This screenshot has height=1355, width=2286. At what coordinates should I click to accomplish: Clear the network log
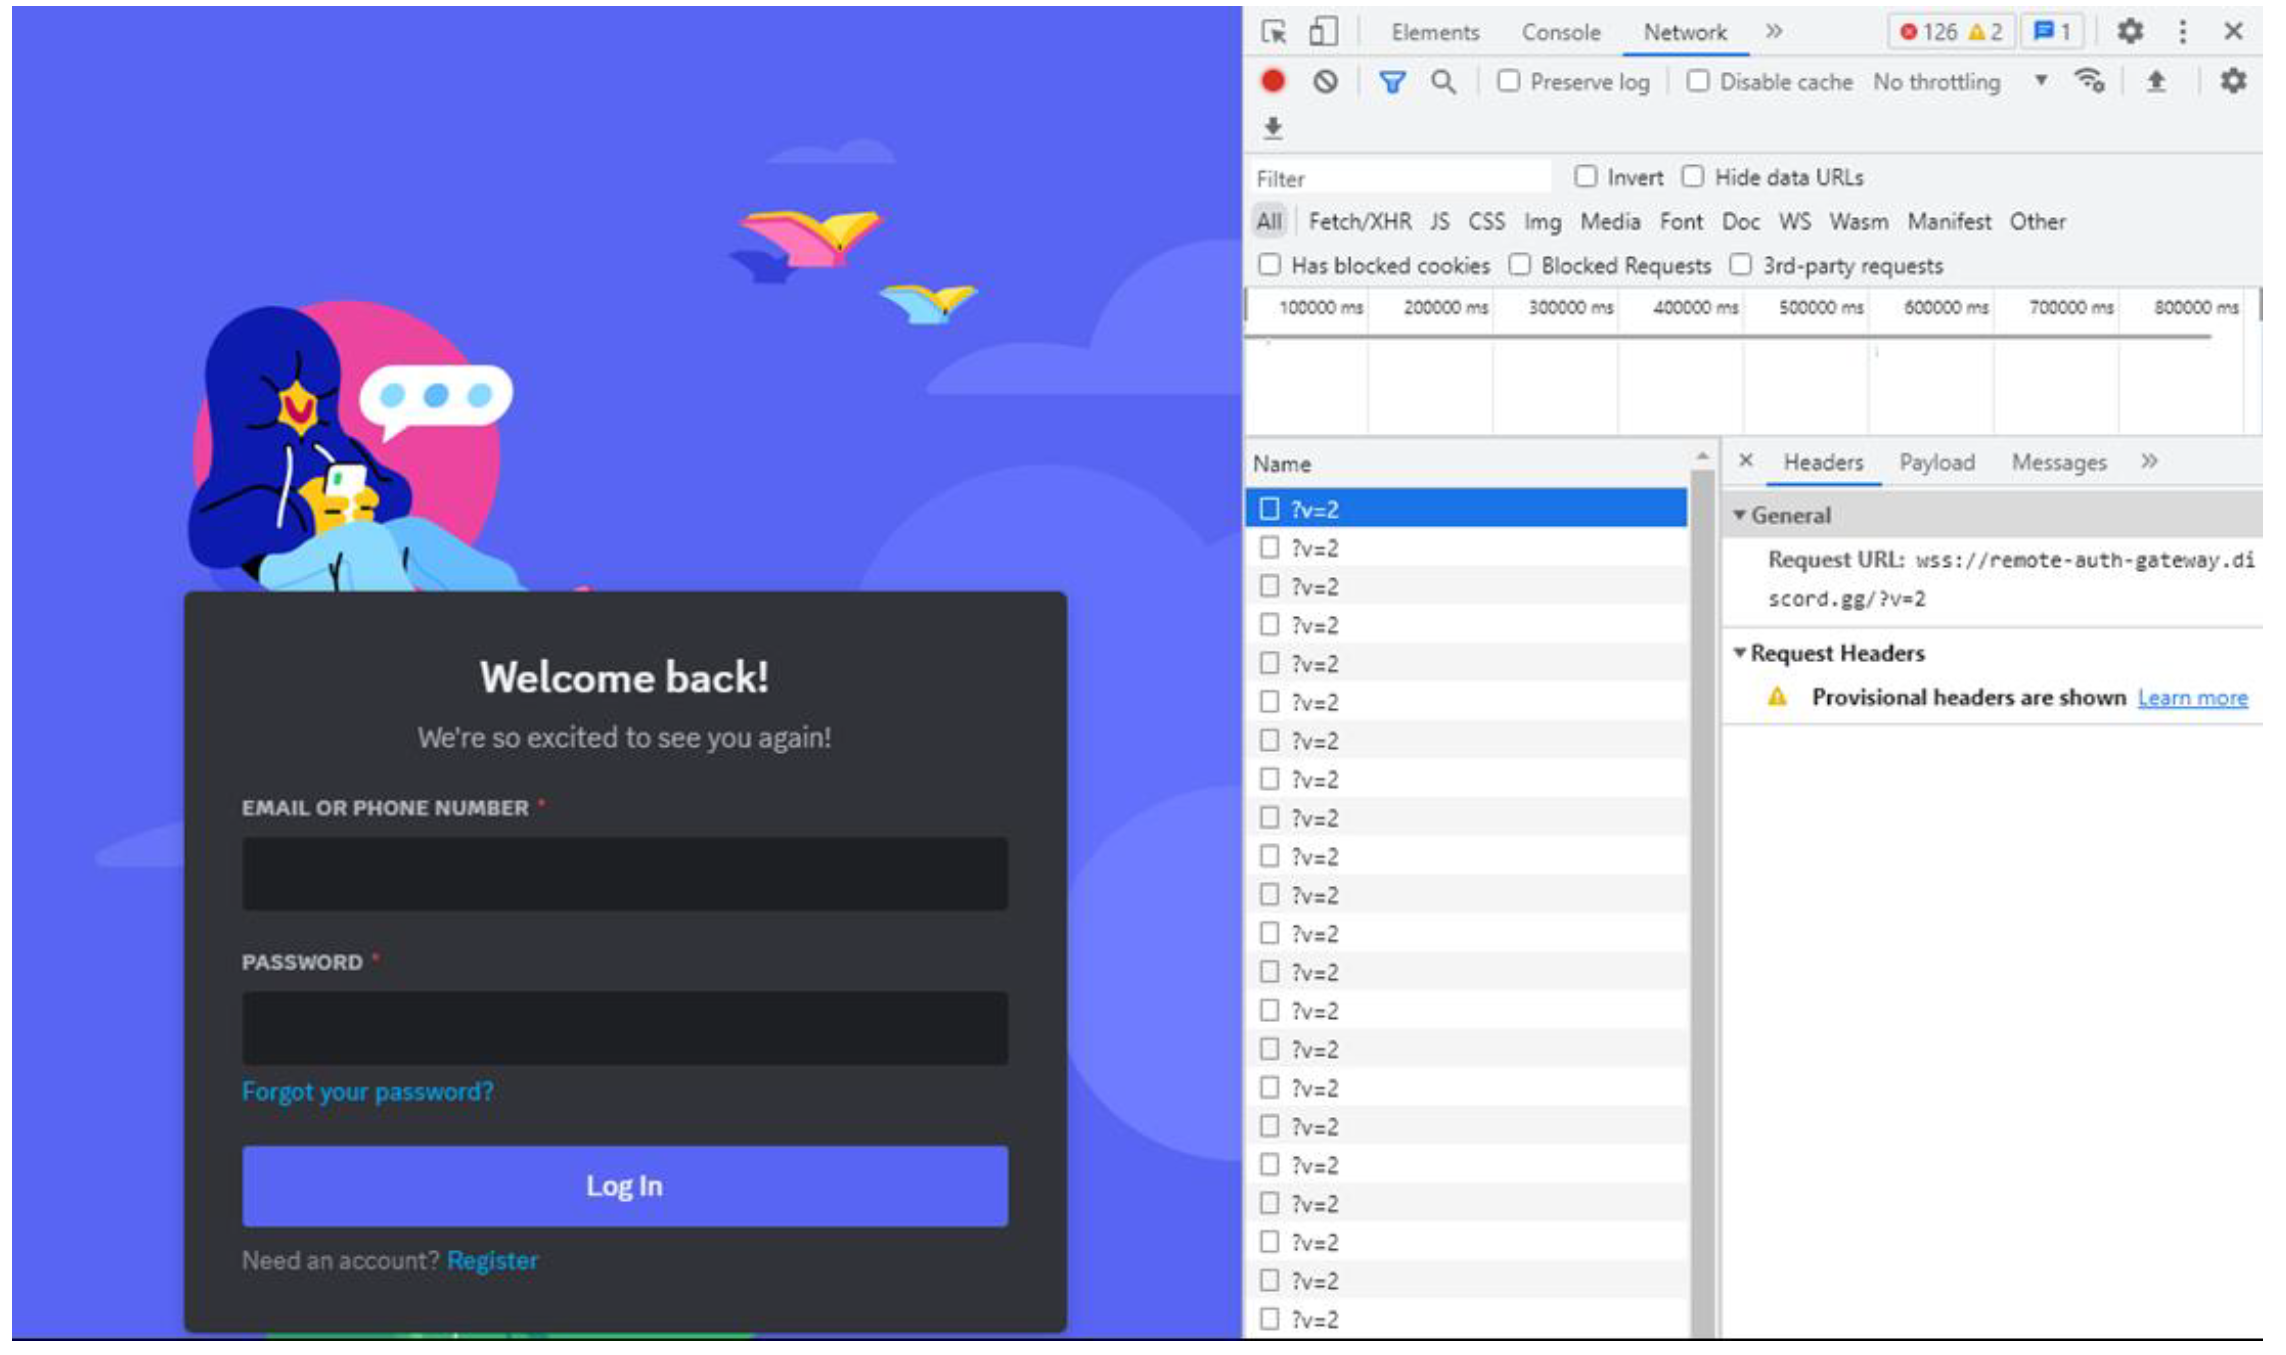[1325, 81]
